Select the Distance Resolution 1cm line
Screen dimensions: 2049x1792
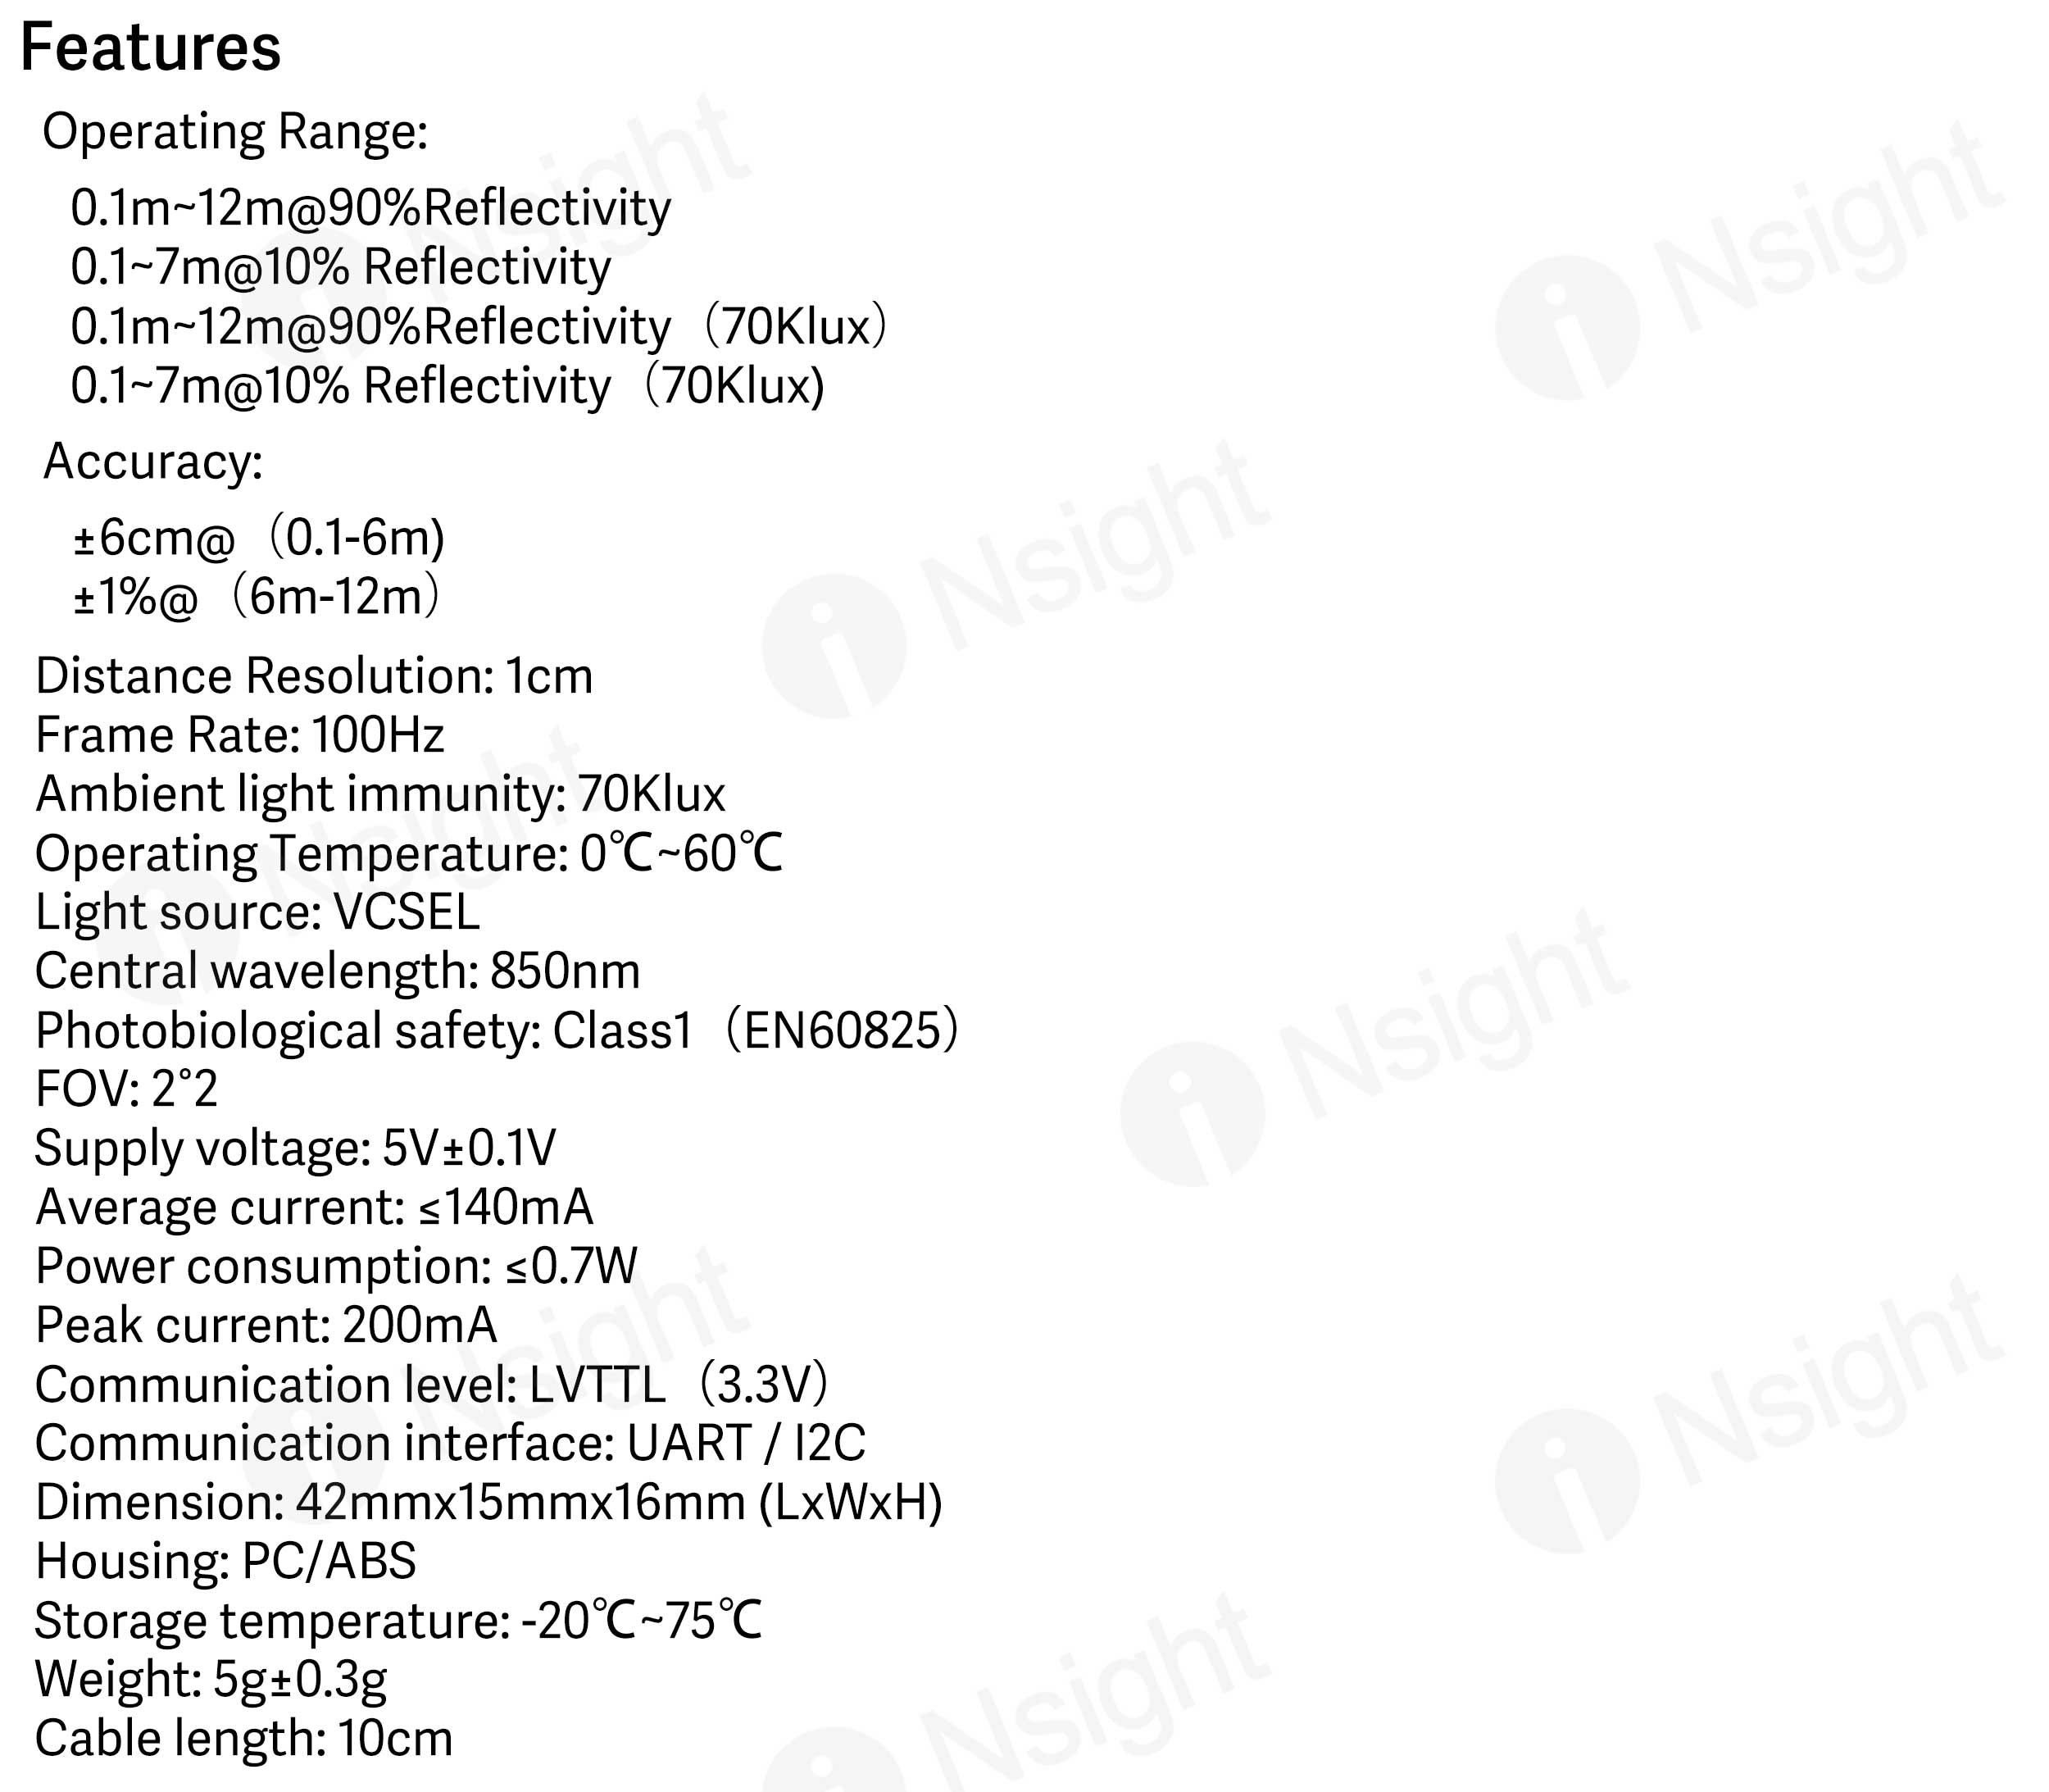pyautogui.click(x=314, y=676)
